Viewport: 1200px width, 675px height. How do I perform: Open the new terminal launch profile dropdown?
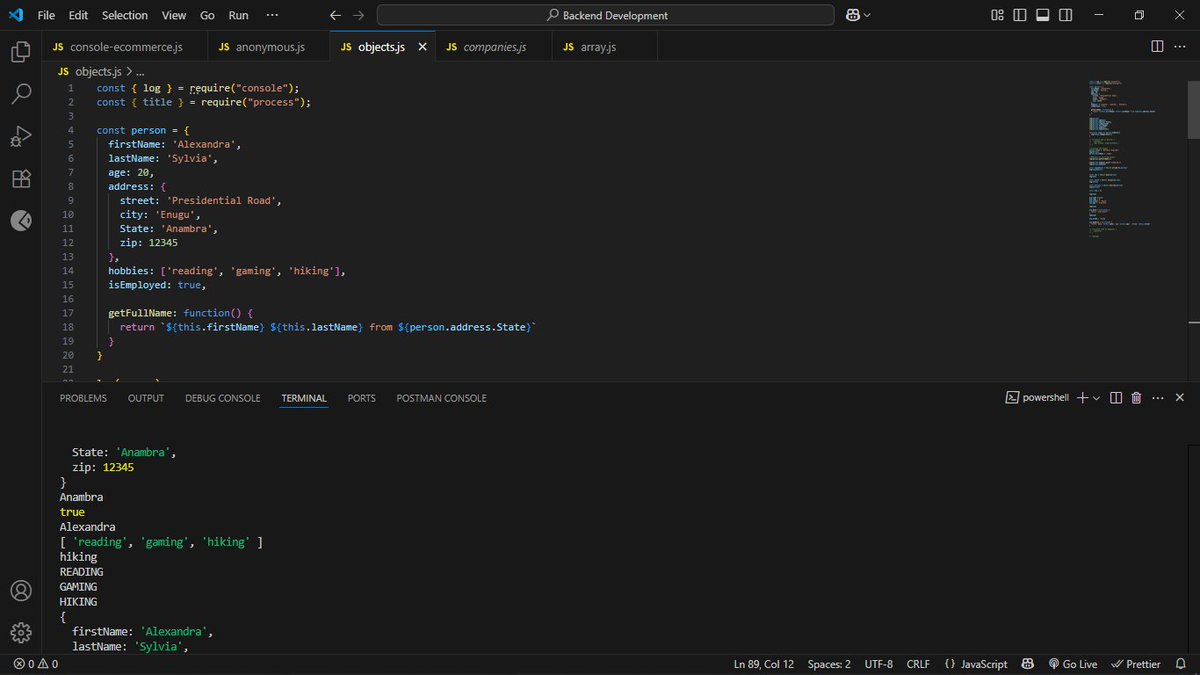tap(1096, 398)
